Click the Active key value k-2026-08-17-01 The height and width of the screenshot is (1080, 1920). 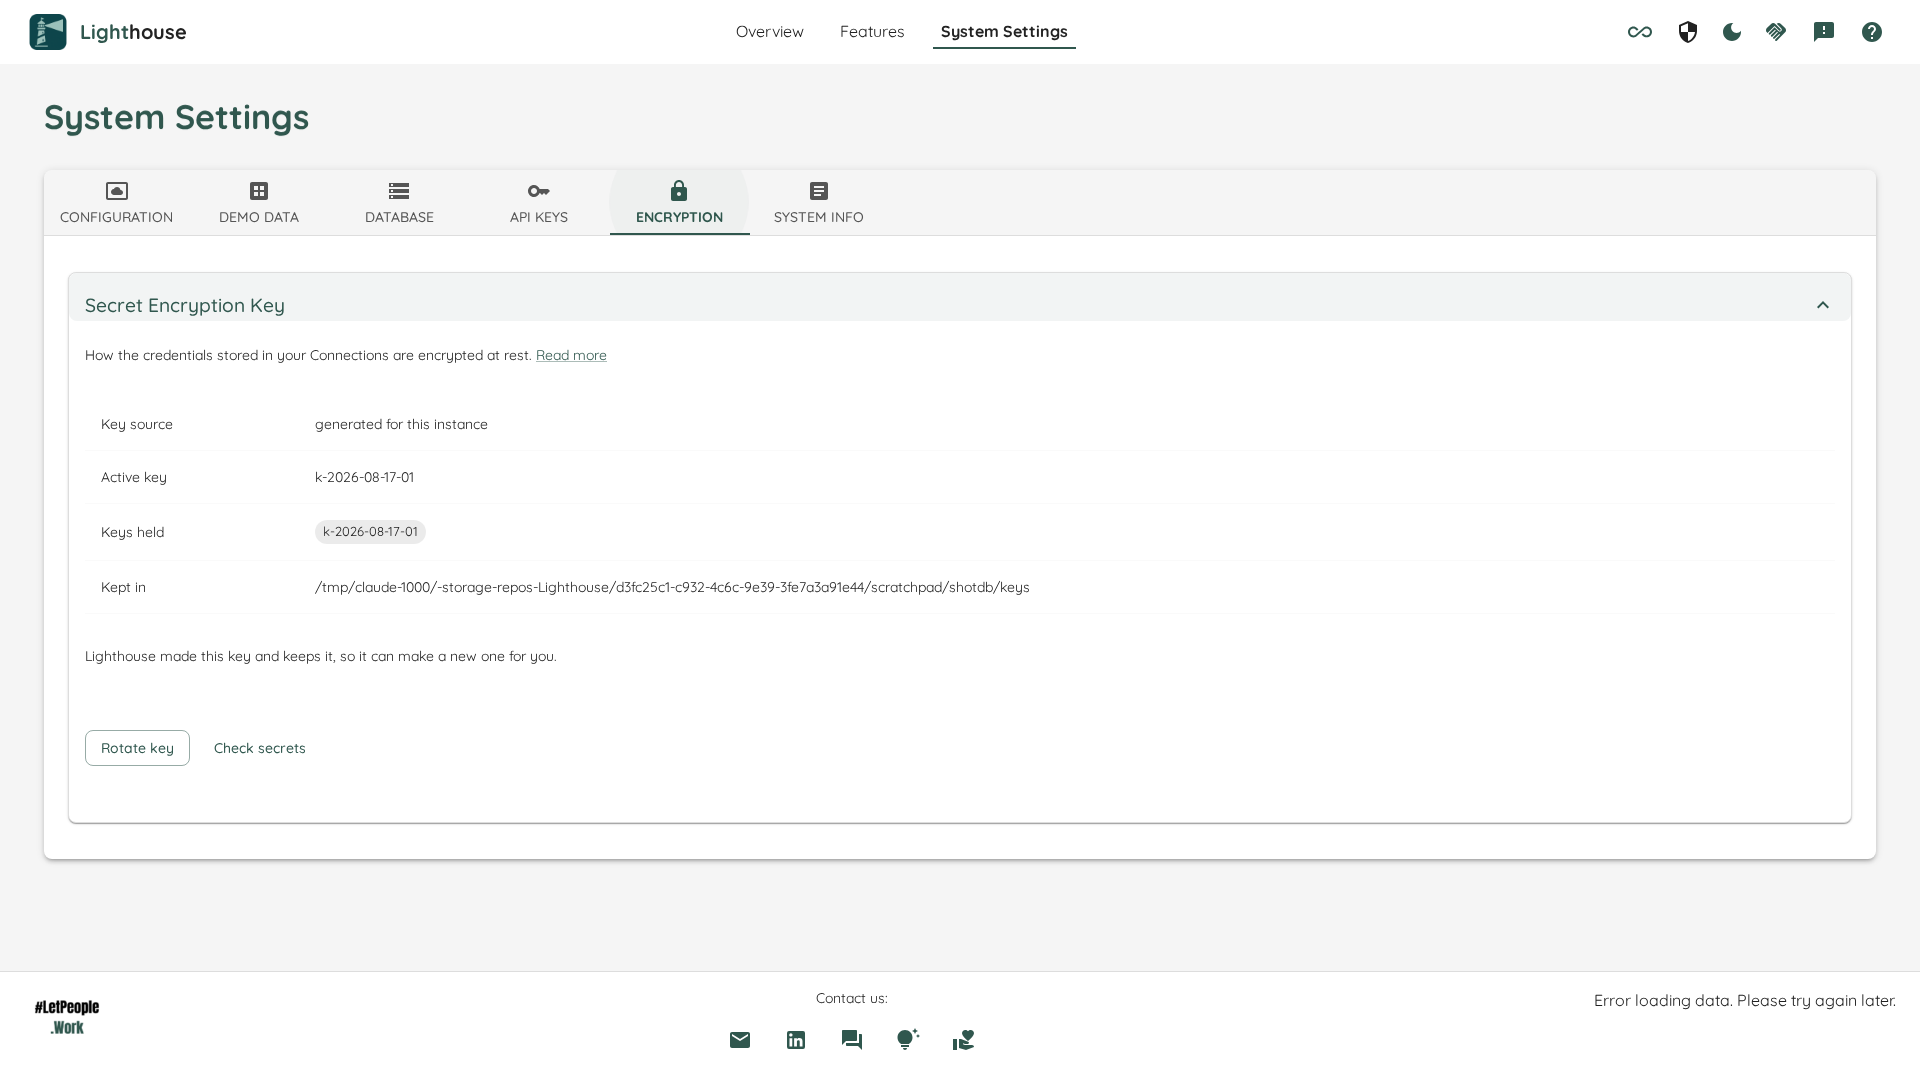coord(364,477)
